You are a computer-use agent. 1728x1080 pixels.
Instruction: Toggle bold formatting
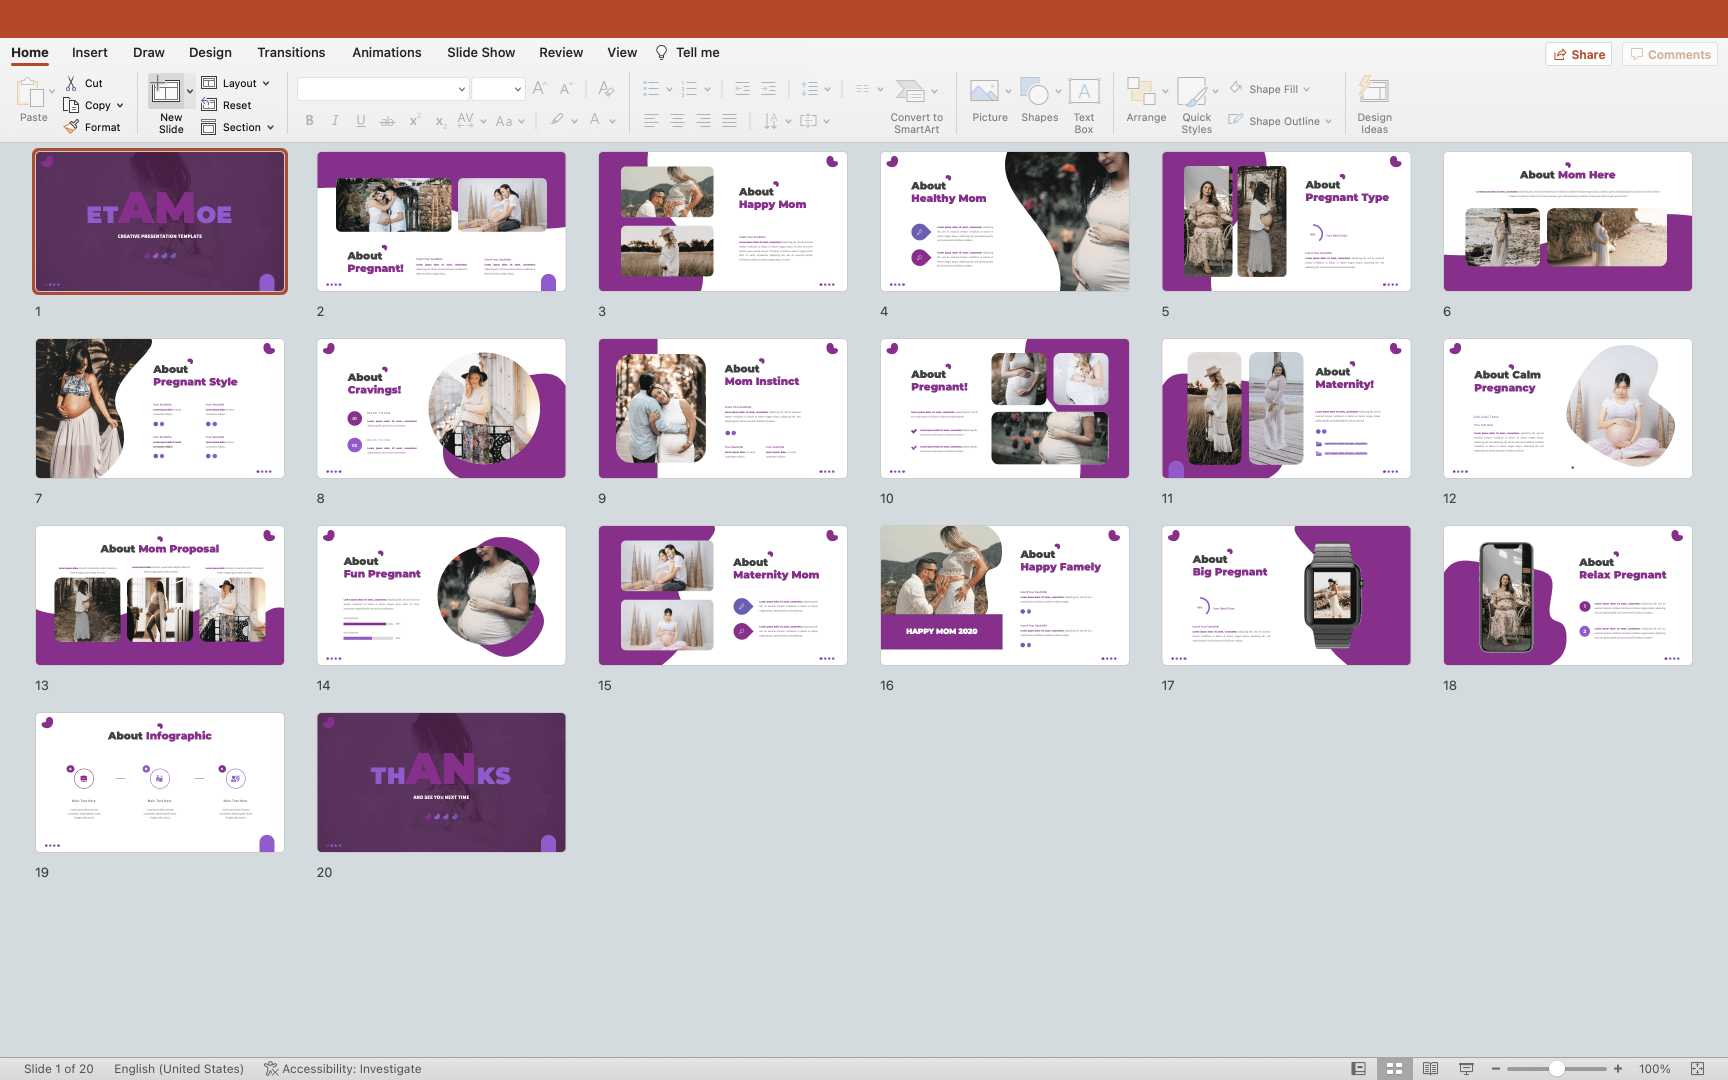click(x=310, y=121)
